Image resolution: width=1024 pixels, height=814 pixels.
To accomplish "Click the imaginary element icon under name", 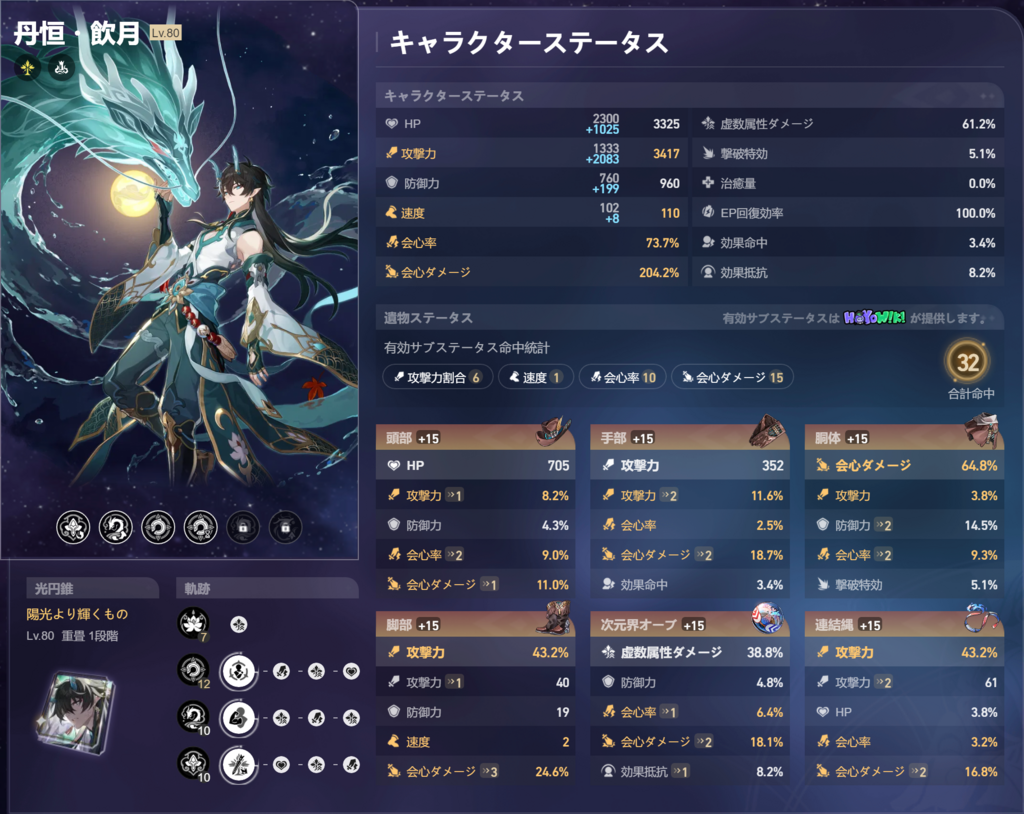I will tap(27, 67).
